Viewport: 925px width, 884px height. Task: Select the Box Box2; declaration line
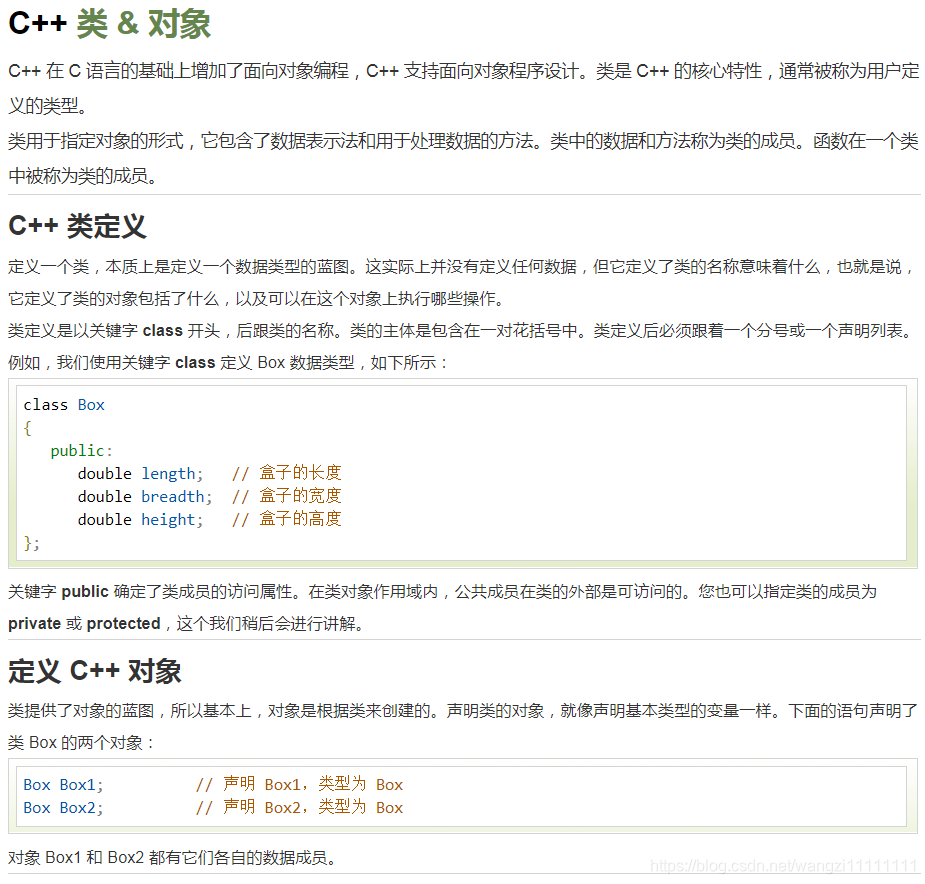point(65,807)
